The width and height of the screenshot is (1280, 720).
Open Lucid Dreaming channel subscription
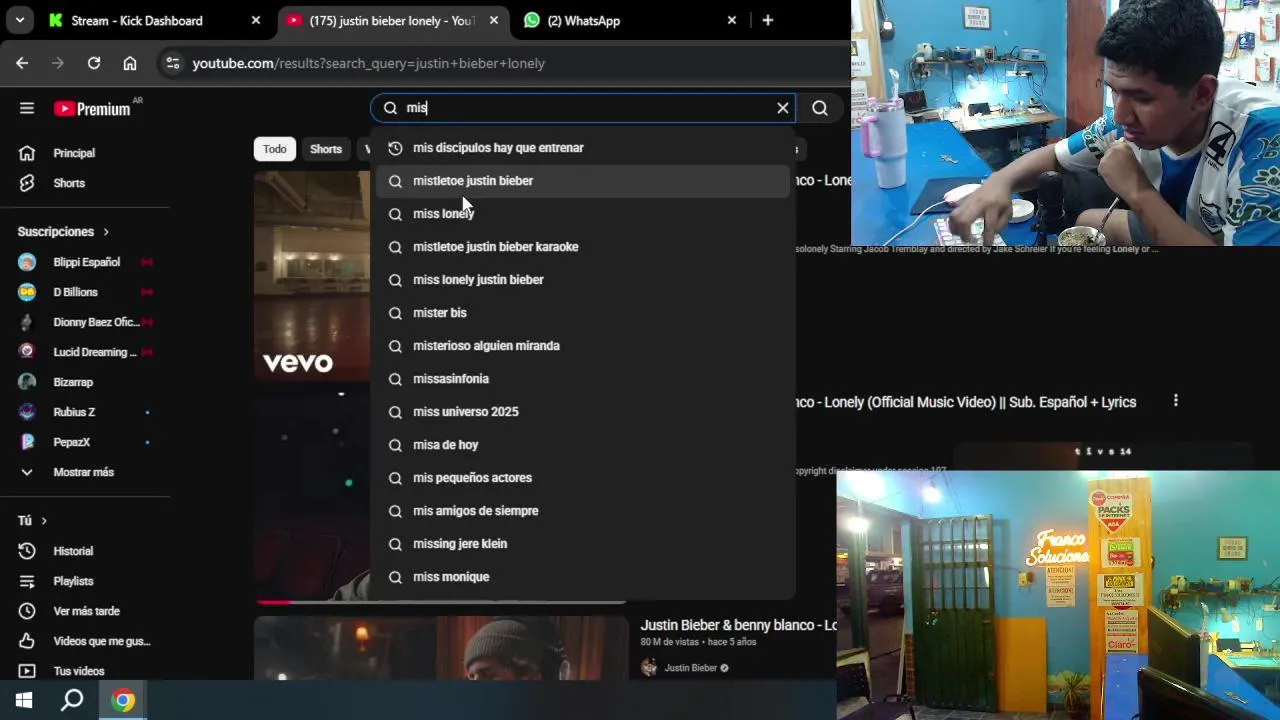pyautogui.click(x=84, y=352)
